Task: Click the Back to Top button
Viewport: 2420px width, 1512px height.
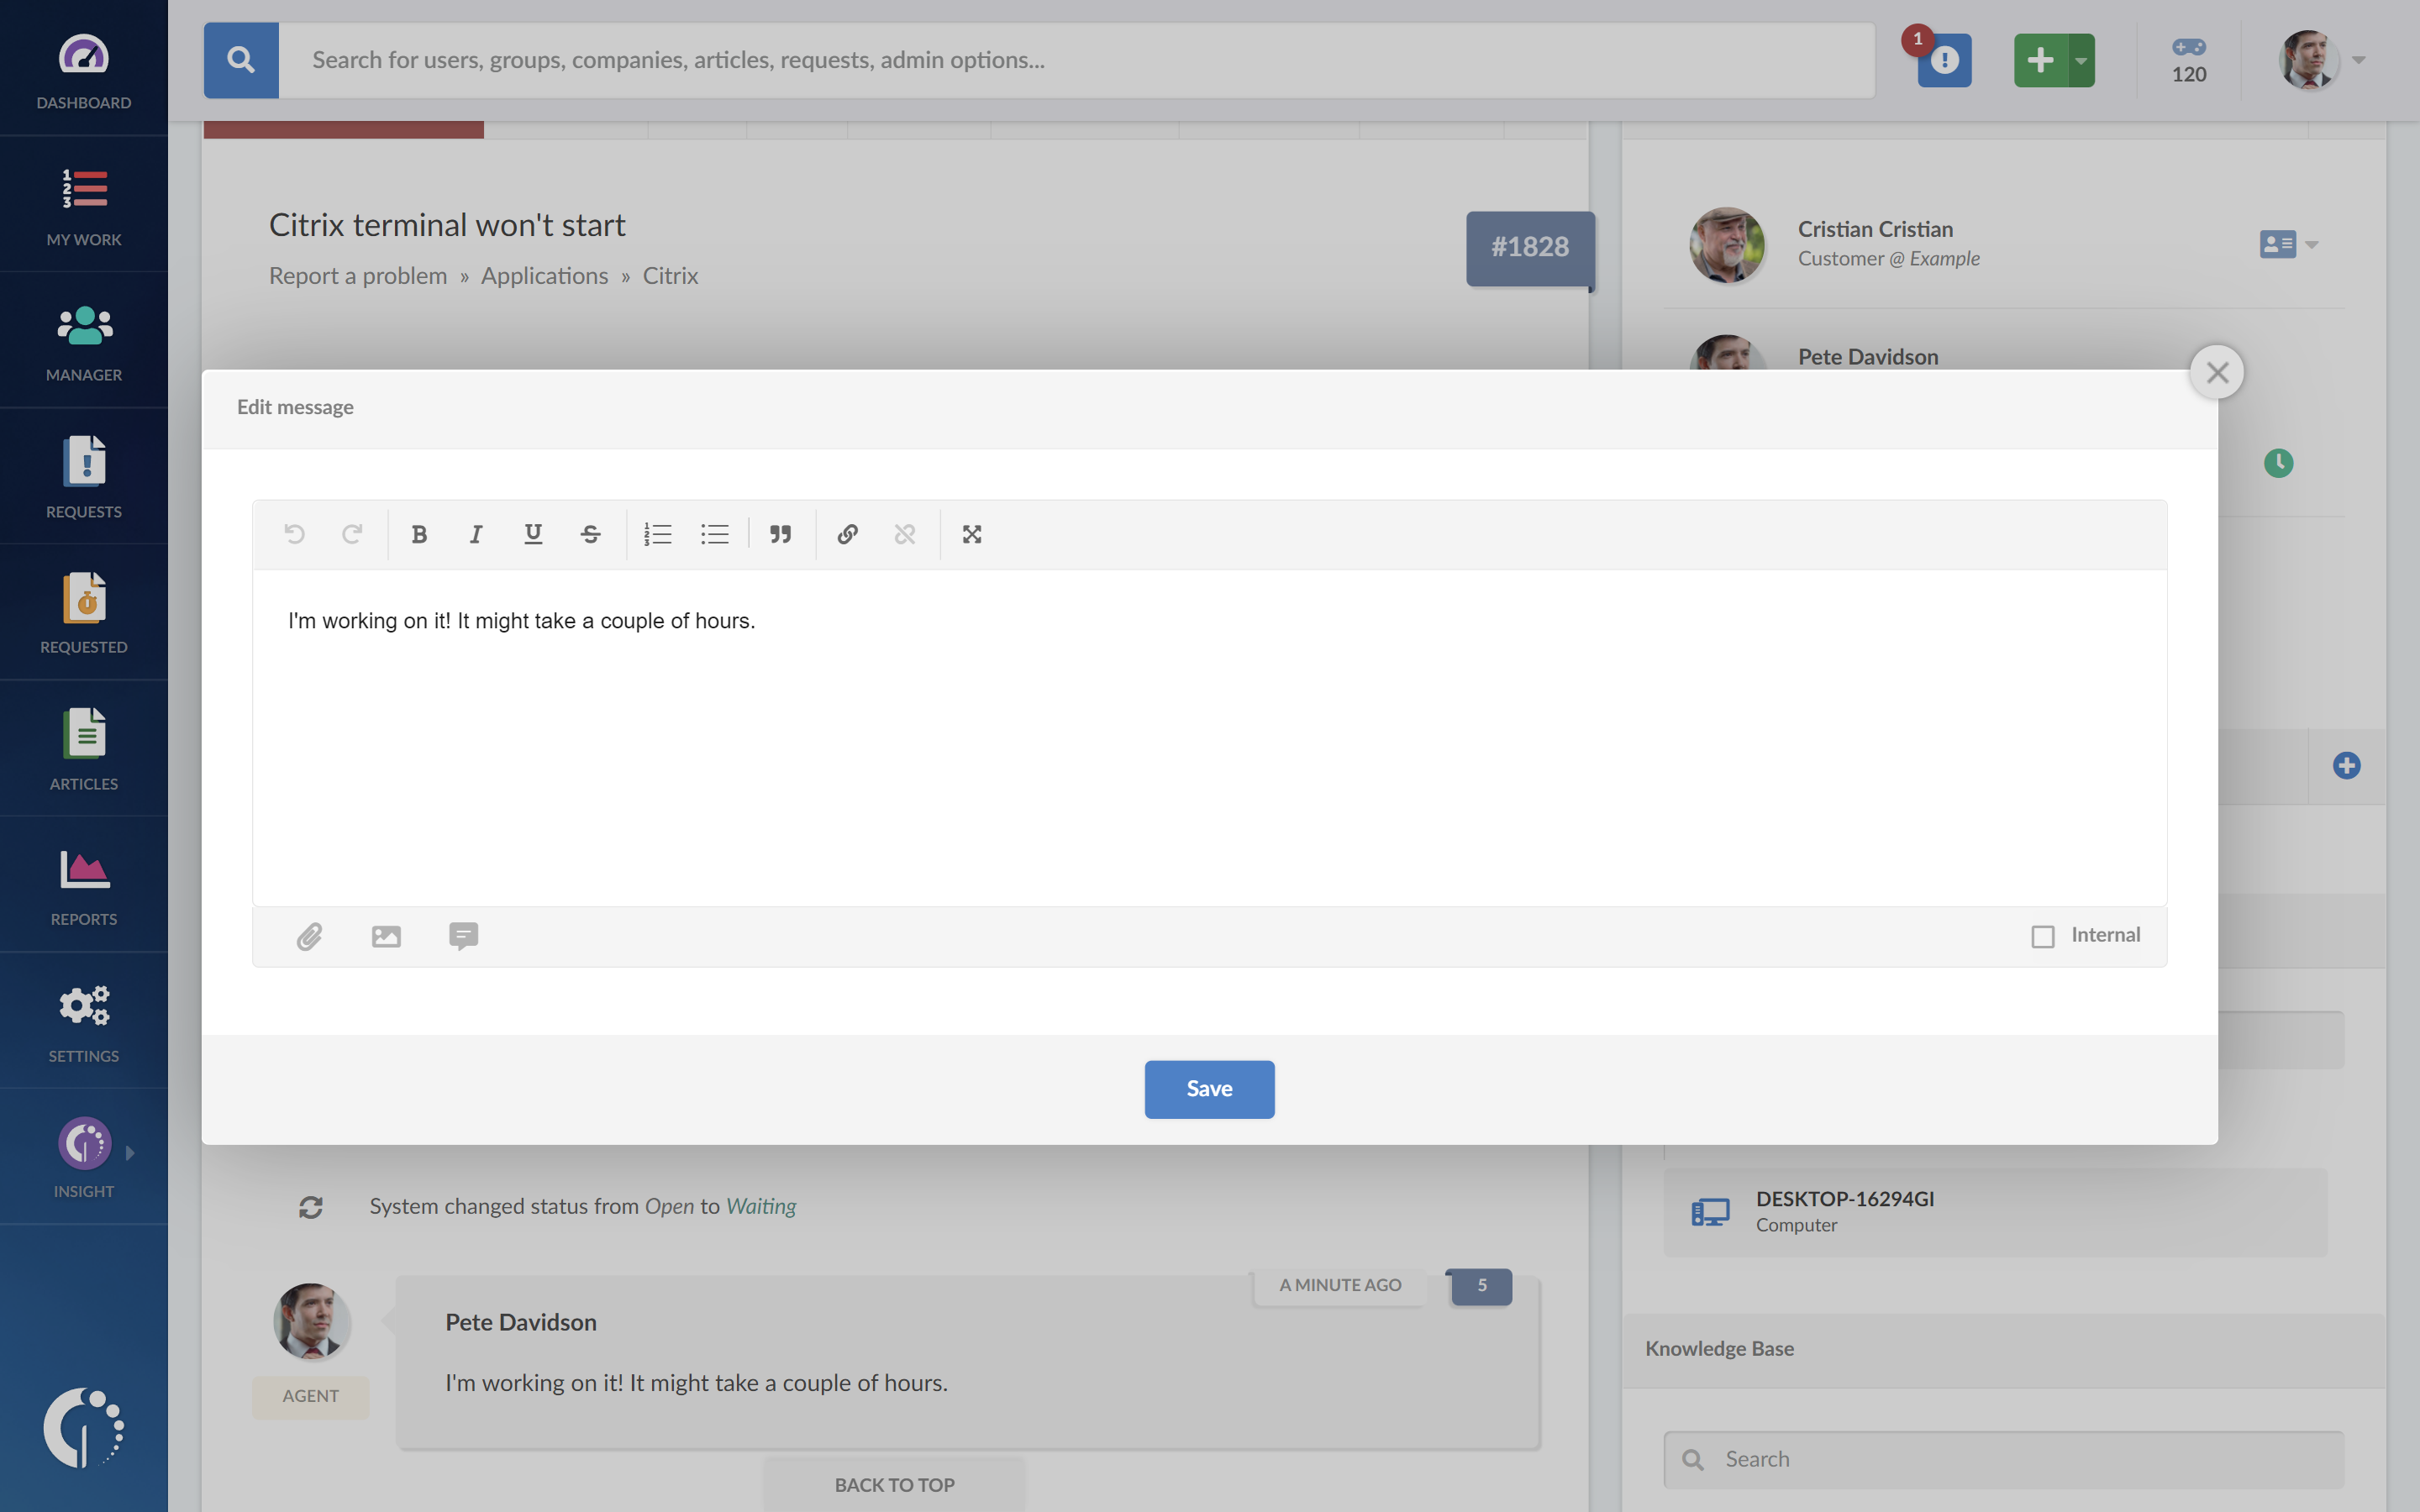Action: 894,1485
